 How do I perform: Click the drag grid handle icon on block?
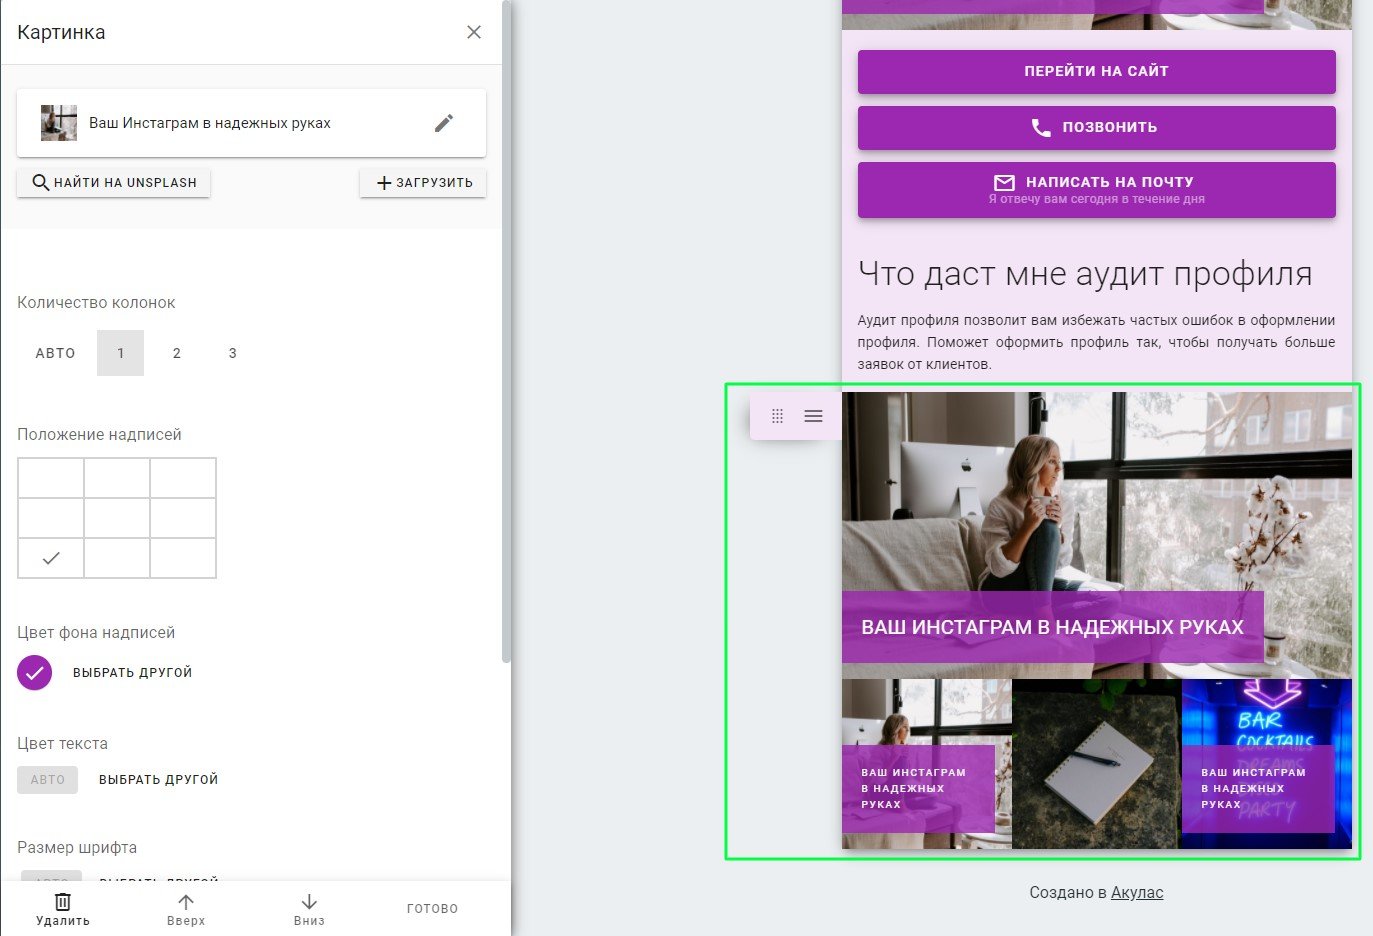(x=777, y=416)
